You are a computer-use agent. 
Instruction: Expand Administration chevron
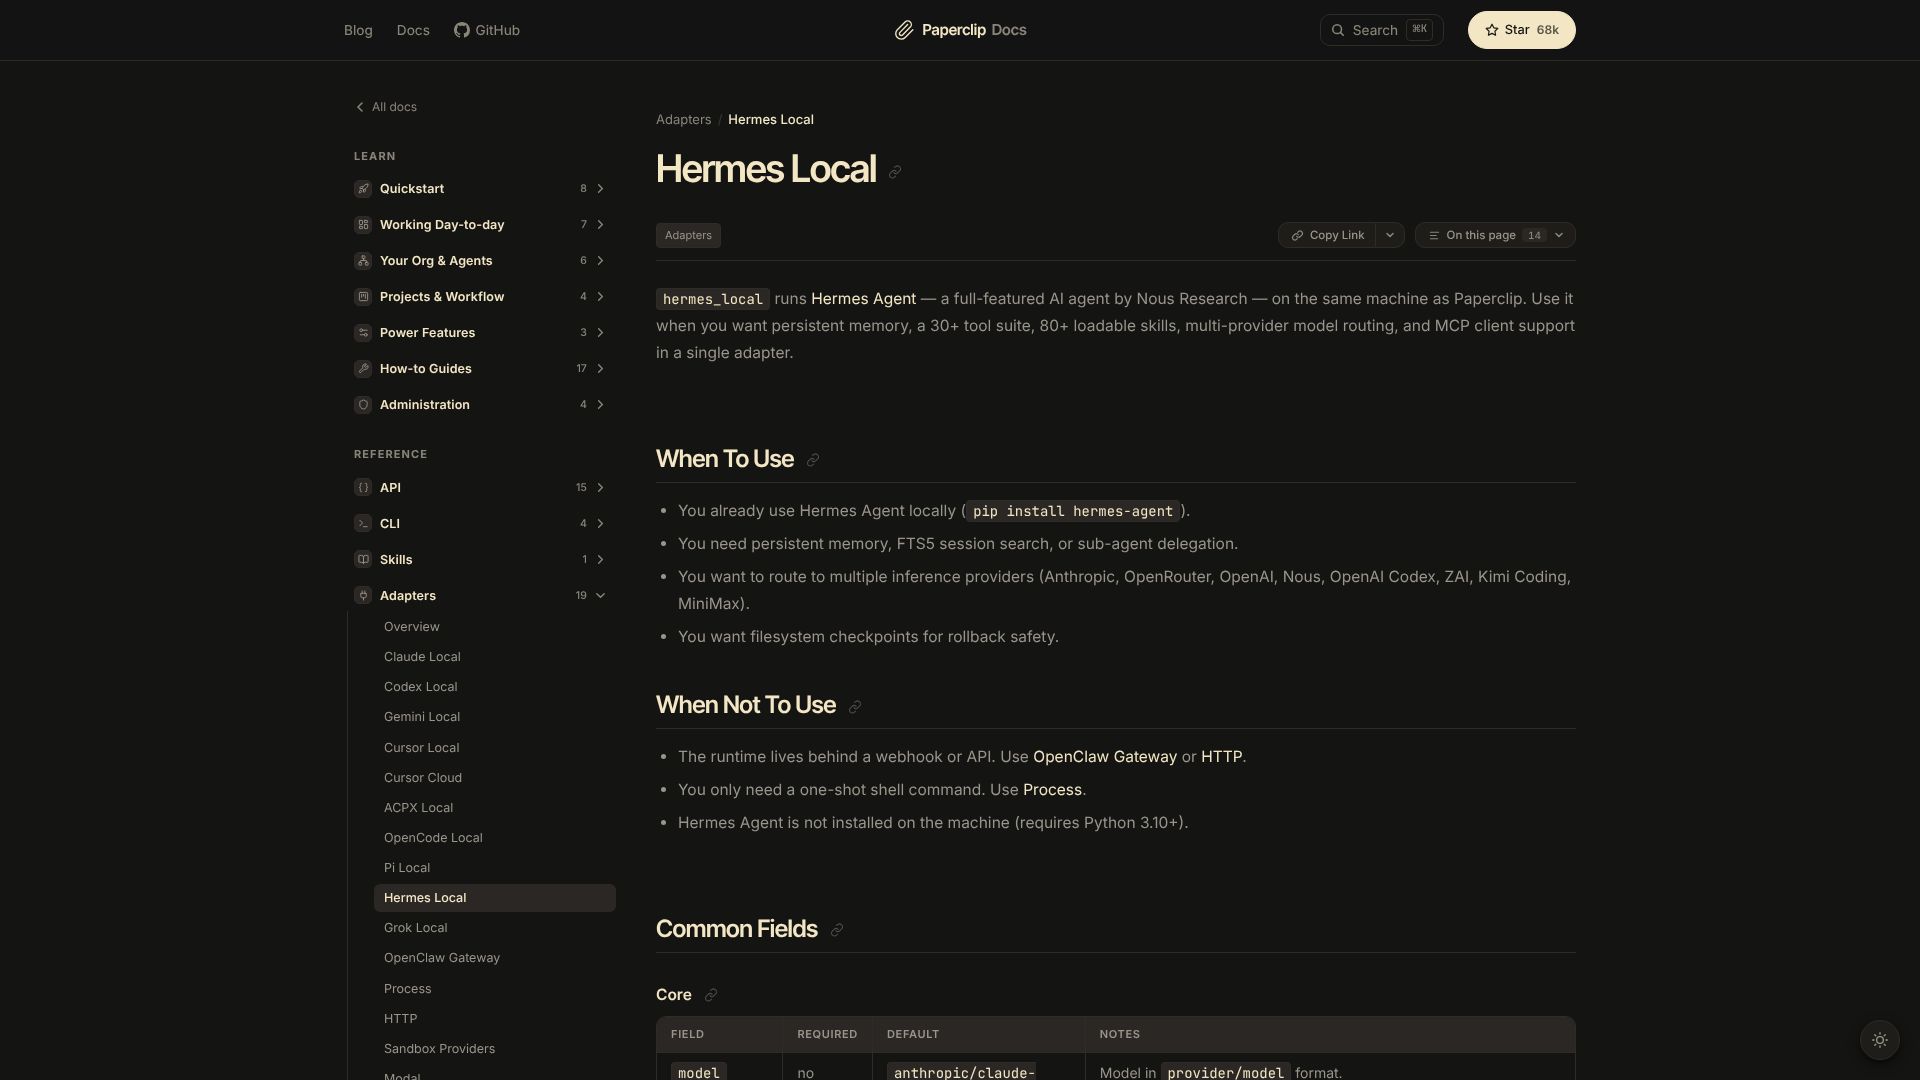tap(600, 405)
